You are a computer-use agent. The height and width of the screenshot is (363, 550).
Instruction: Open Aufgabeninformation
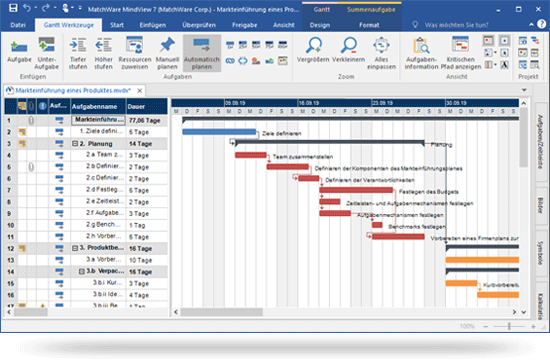(421, 53)
